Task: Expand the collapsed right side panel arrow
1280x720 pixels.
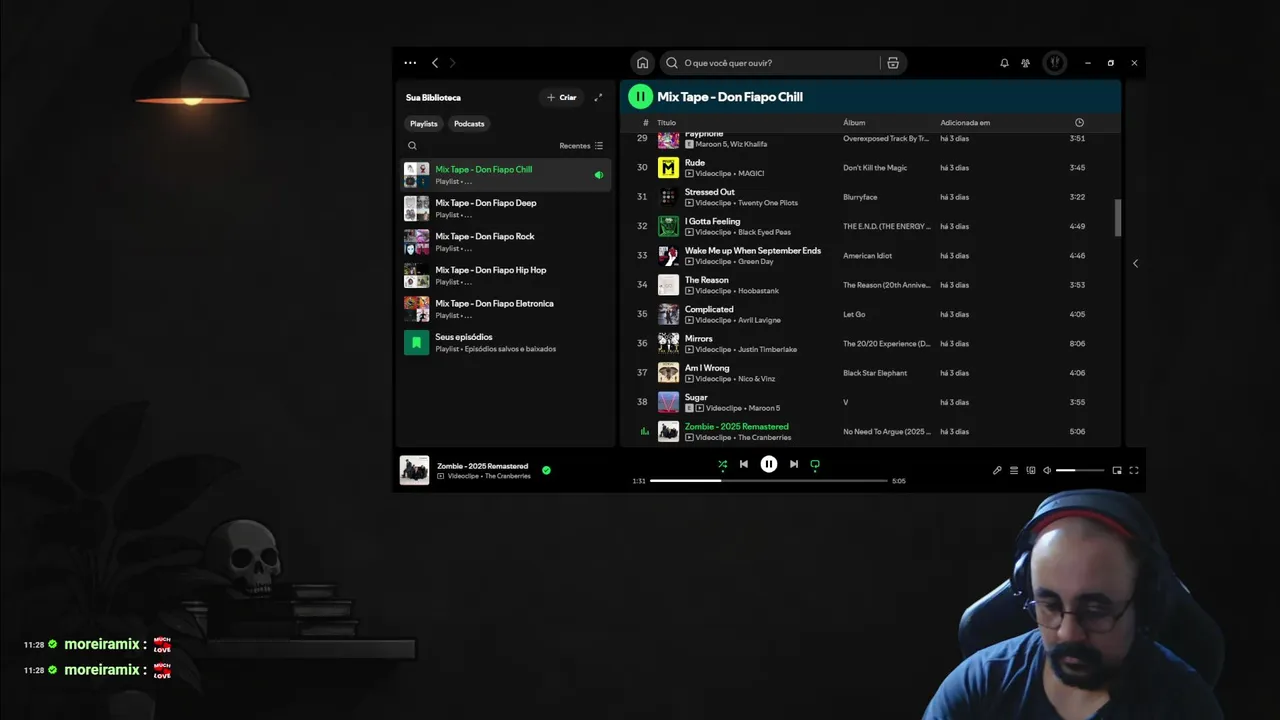Action: pos(1135,263)
